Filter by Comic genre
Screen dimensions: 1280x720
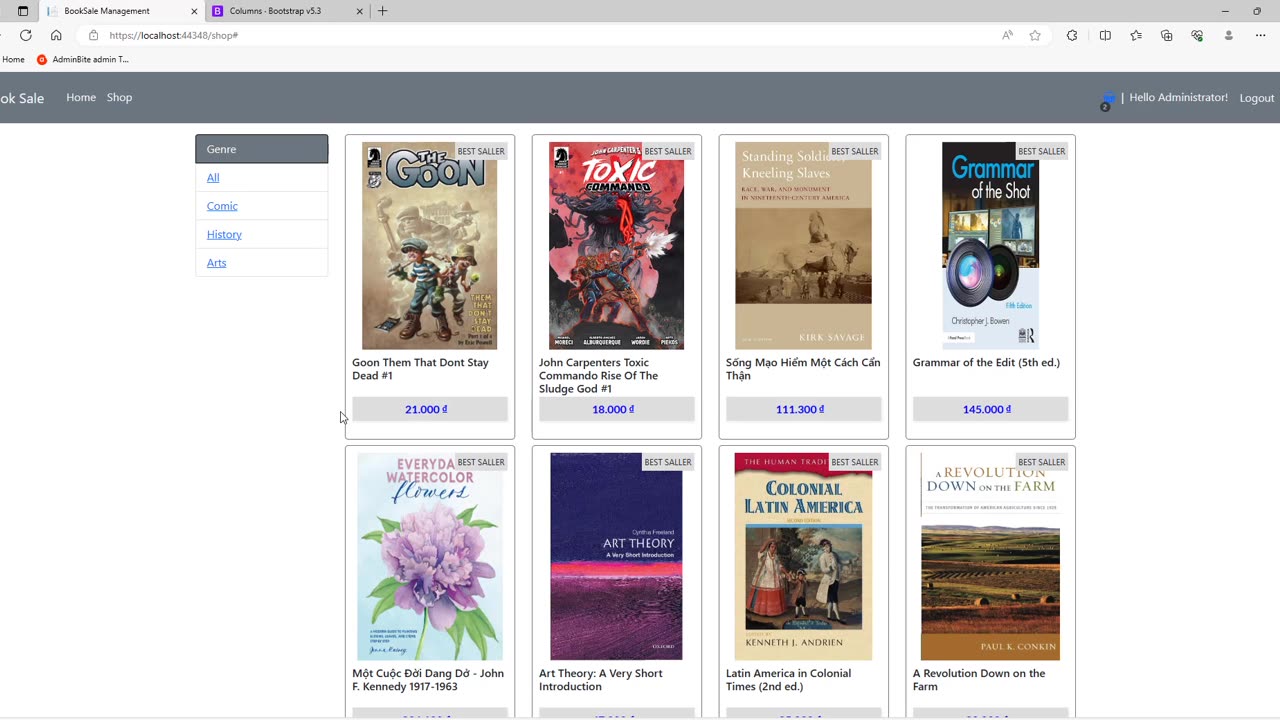point(222,206)
